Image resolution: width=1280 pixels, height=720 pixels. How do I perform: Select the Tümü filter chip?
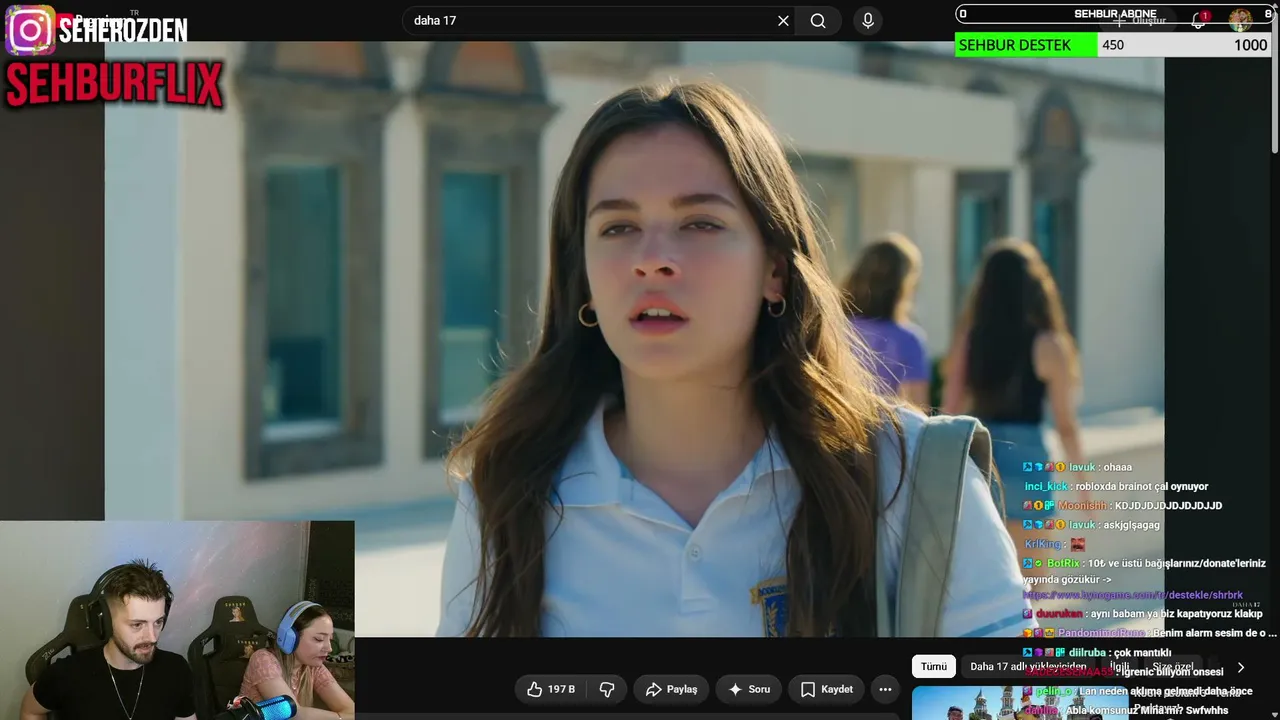coord(934,667)
